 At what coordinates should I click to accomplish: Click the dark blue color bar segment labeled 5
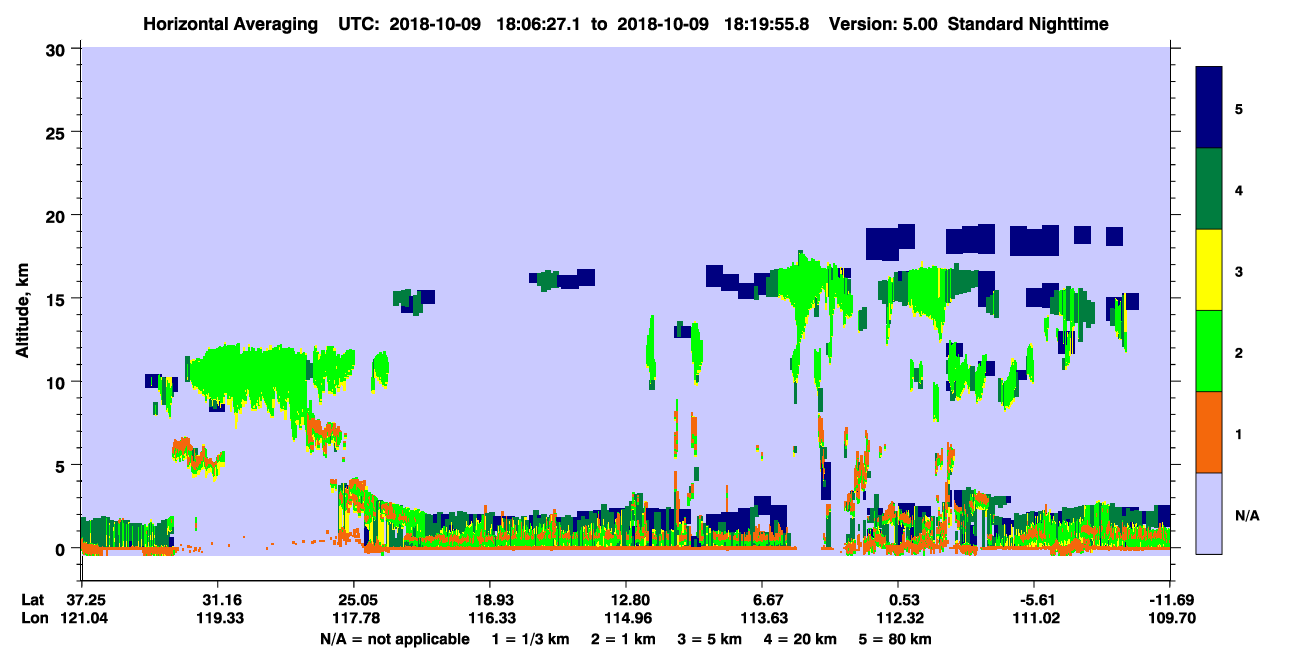[x=1209, y=108]
